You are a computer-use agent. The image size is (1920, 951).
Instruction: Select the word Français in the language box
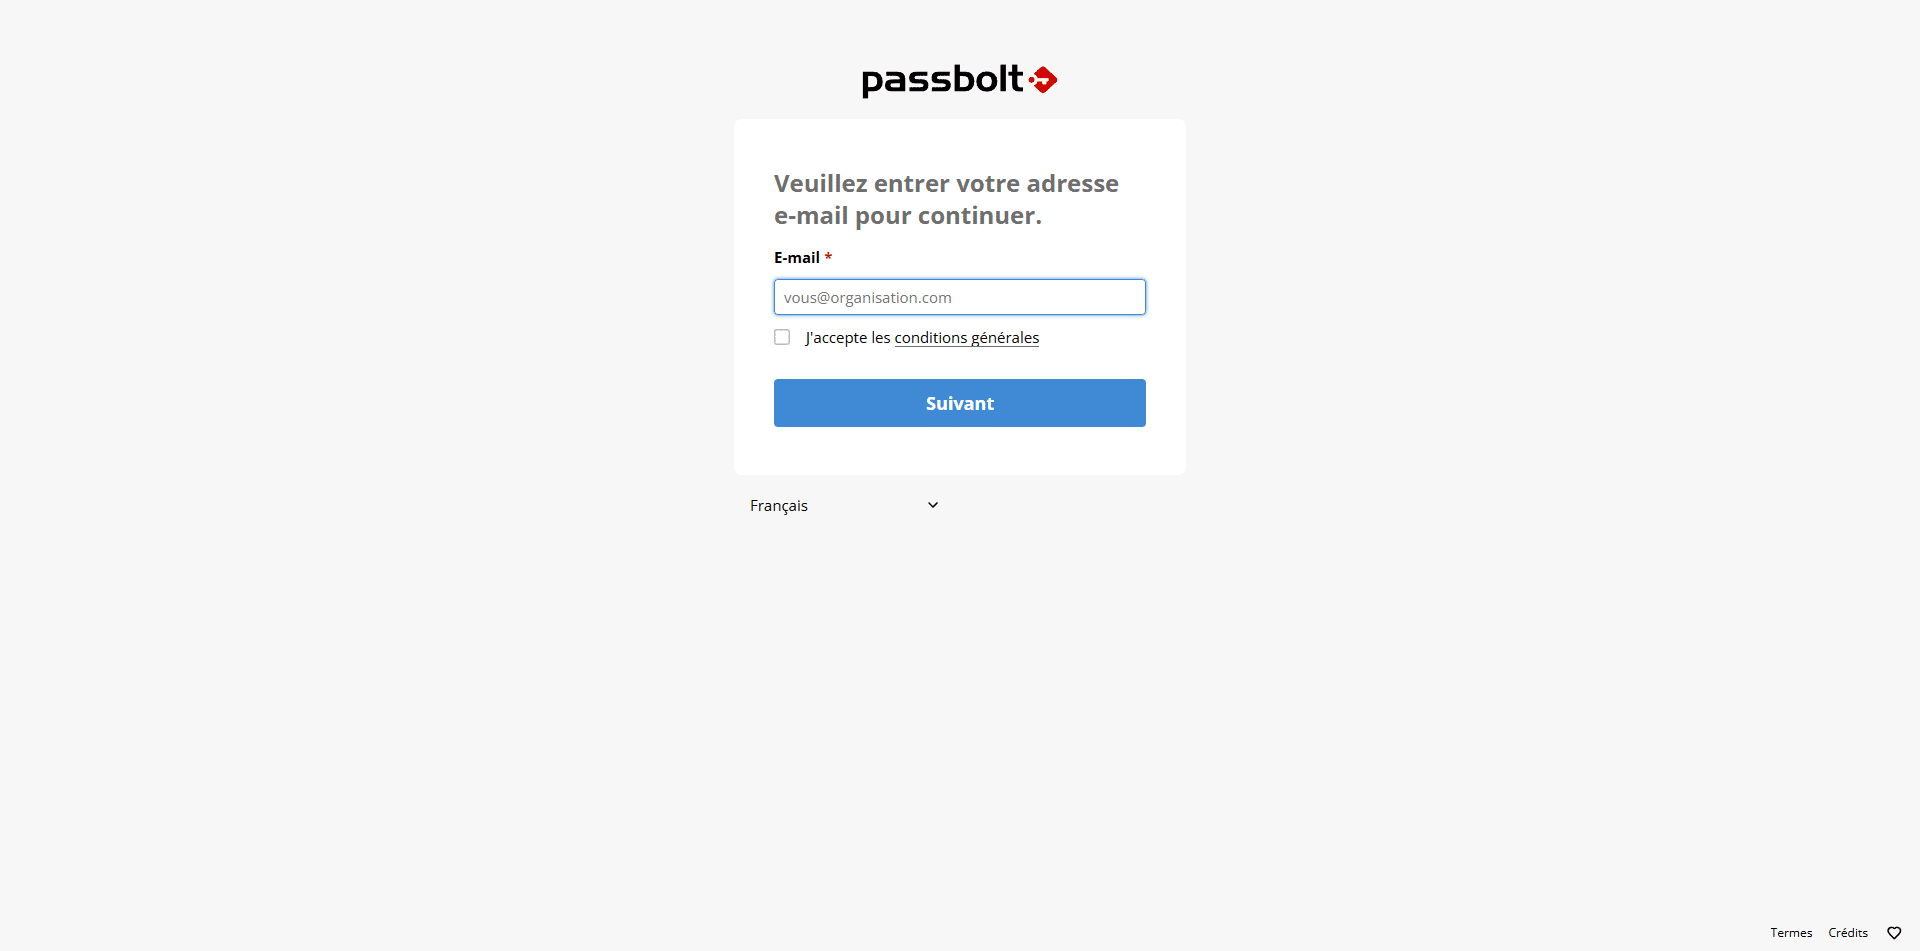click(x=779, y=506)
